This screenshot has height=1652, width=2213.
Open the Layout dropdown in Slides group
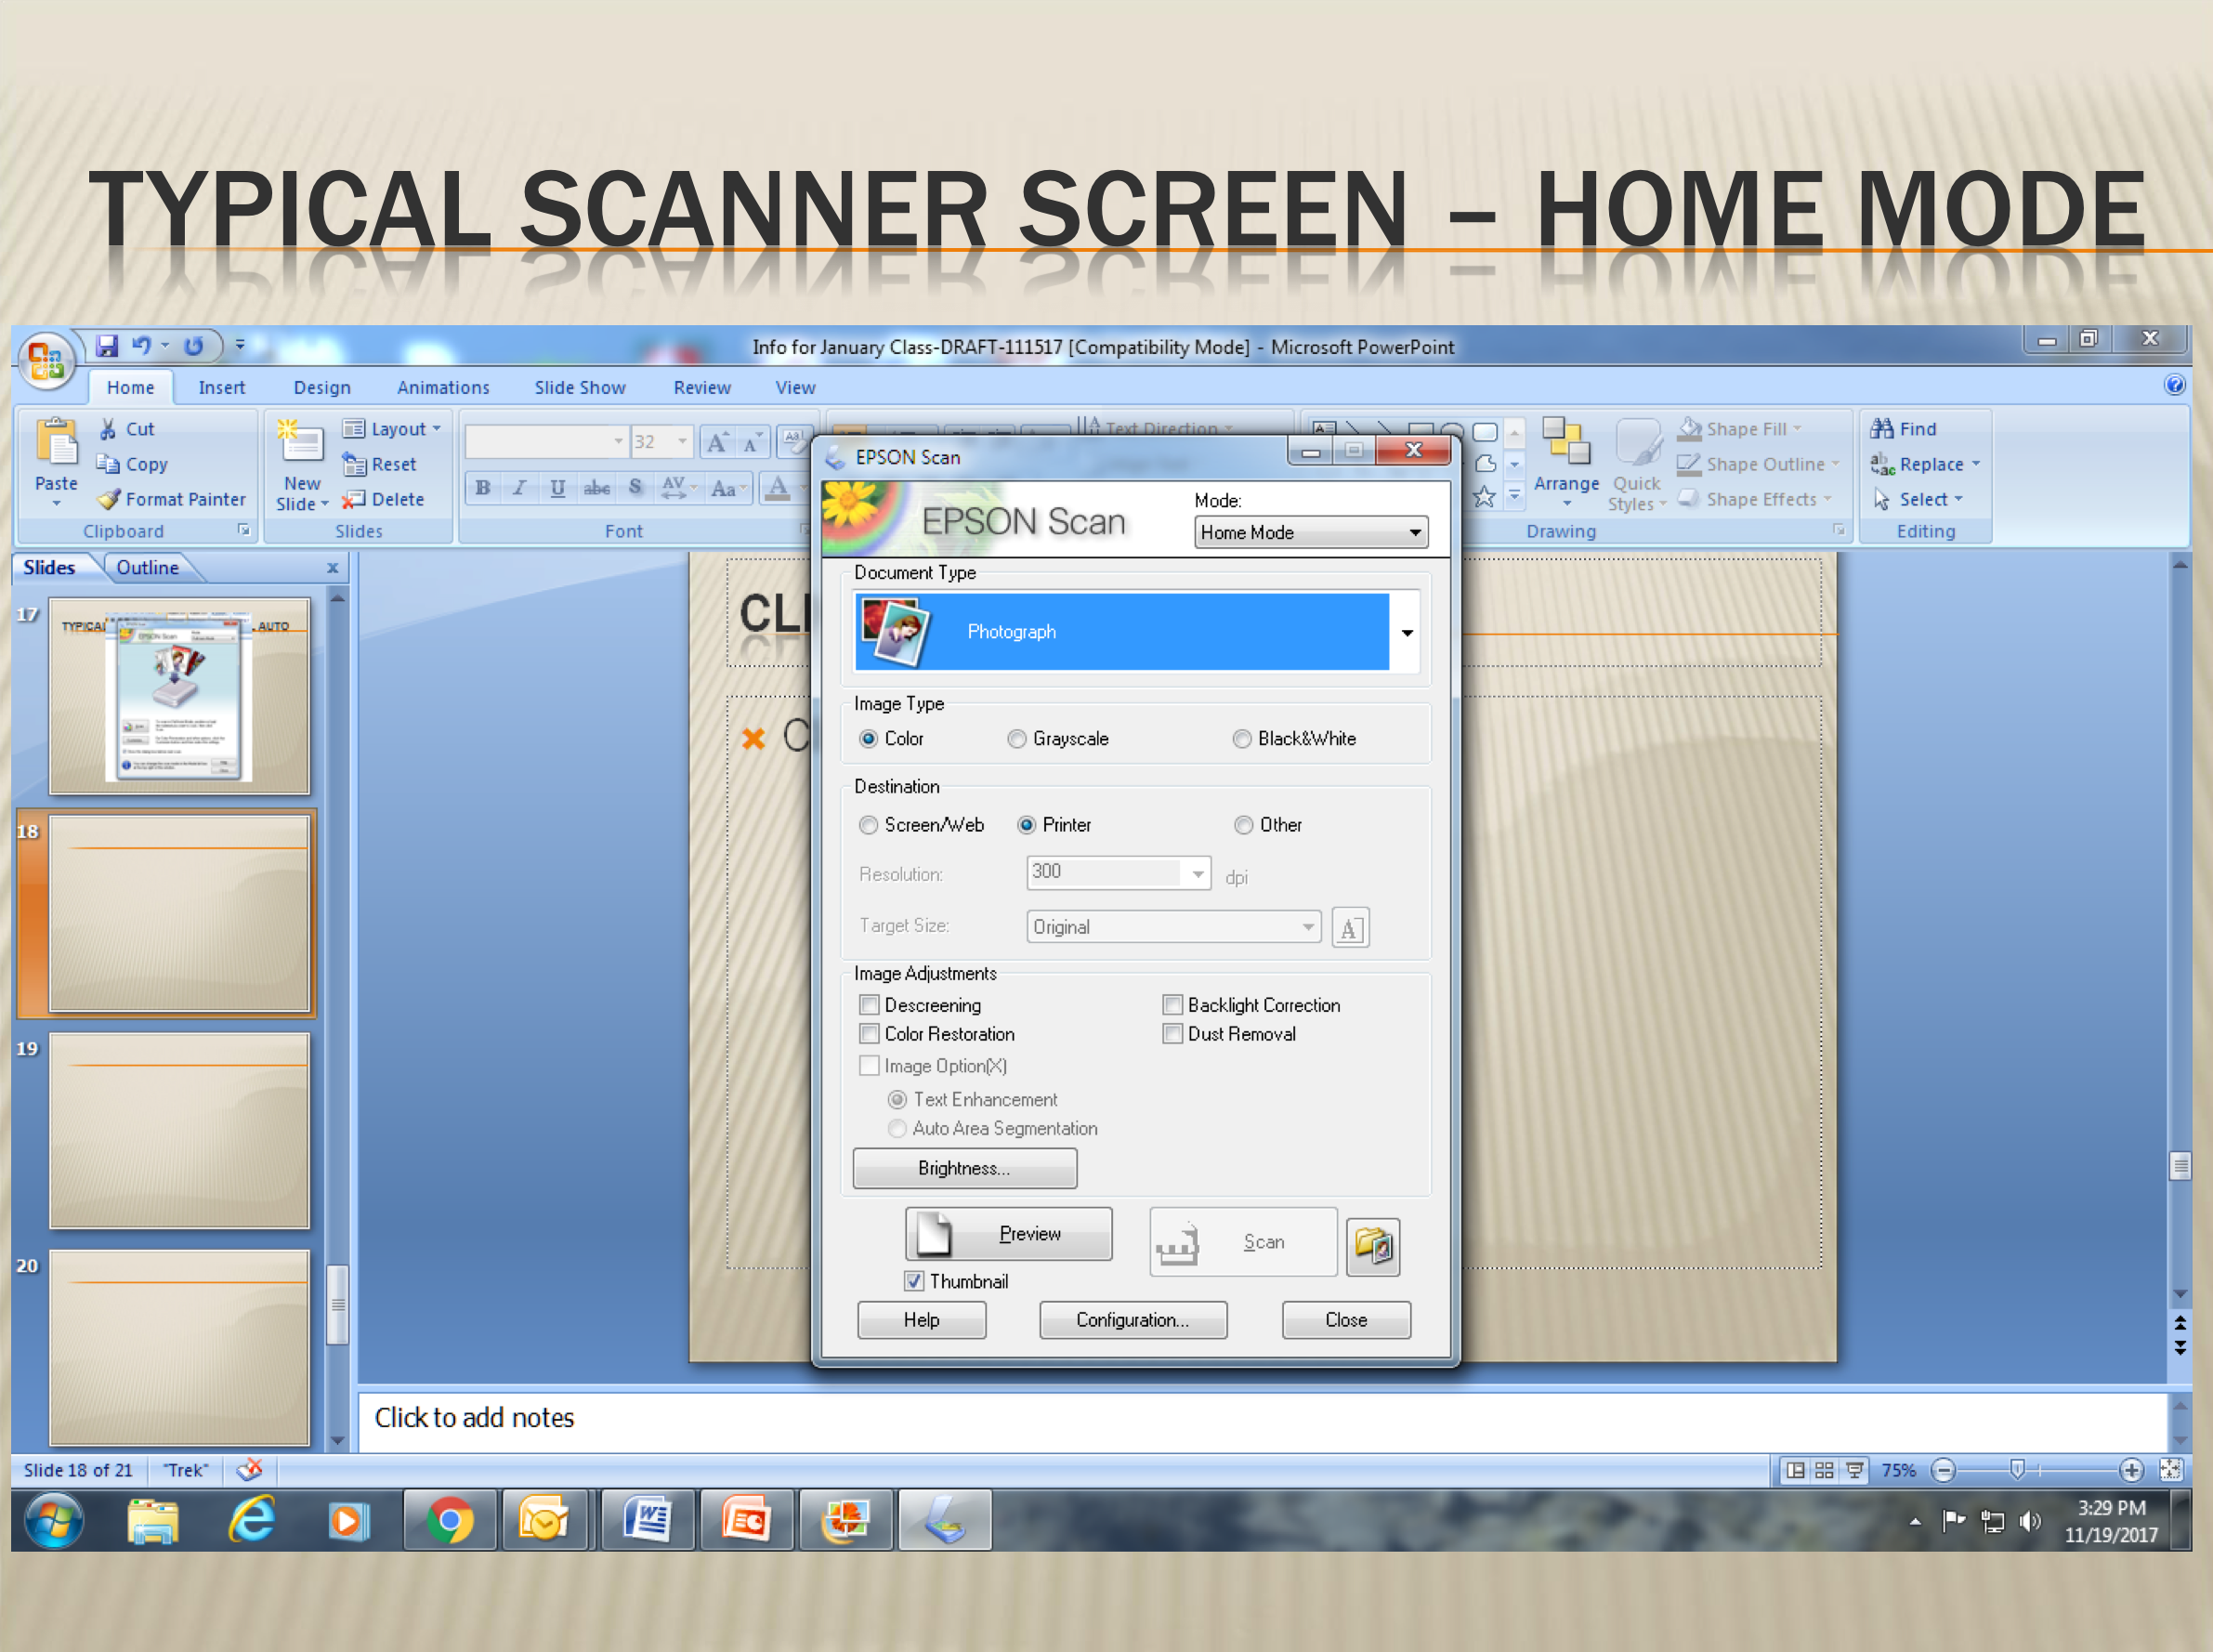click(392, 429)
